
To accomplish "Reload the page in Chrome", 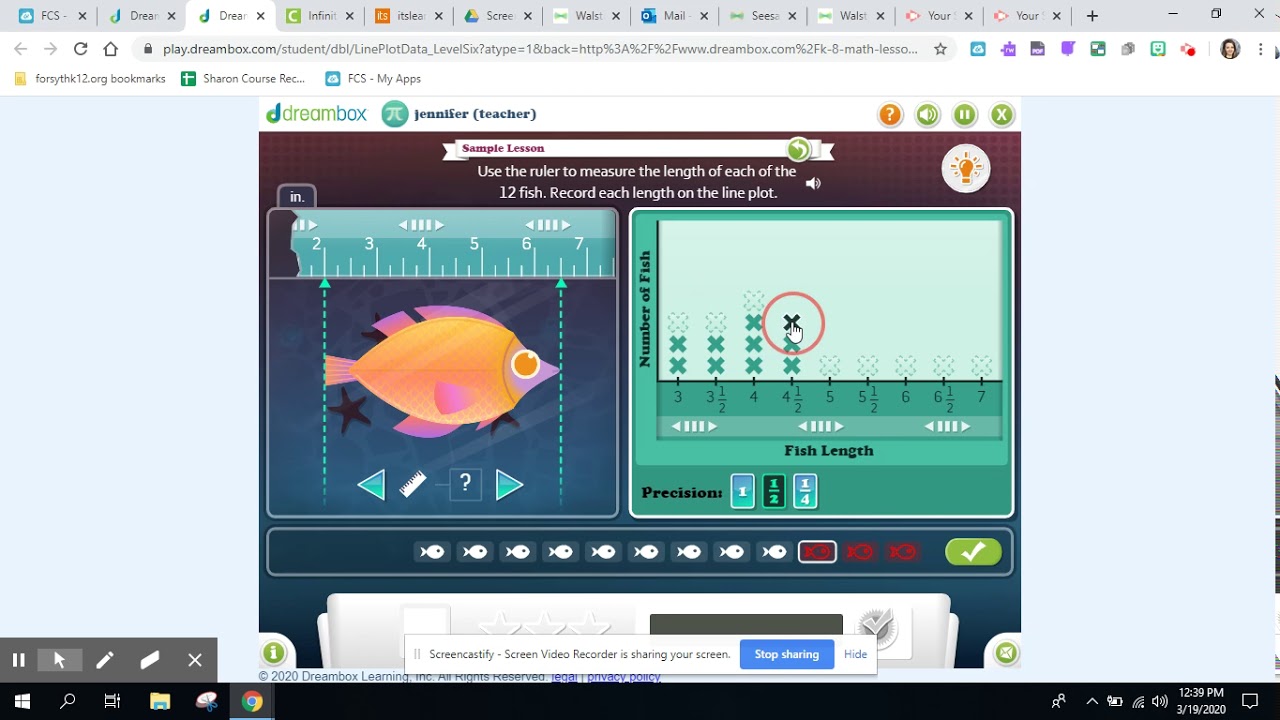I will pos(81,49).
